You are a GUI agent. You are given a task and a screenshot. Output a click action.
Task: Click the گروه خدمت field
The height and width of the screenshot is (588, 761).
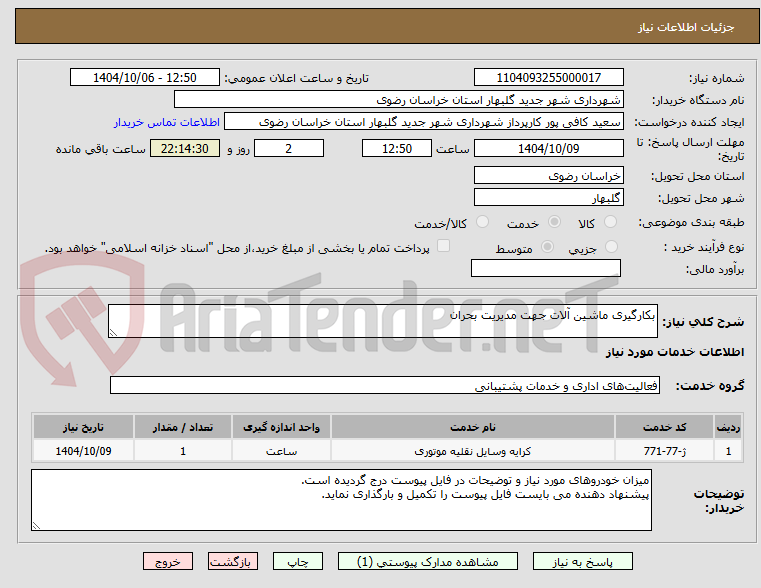click(385, 385)
